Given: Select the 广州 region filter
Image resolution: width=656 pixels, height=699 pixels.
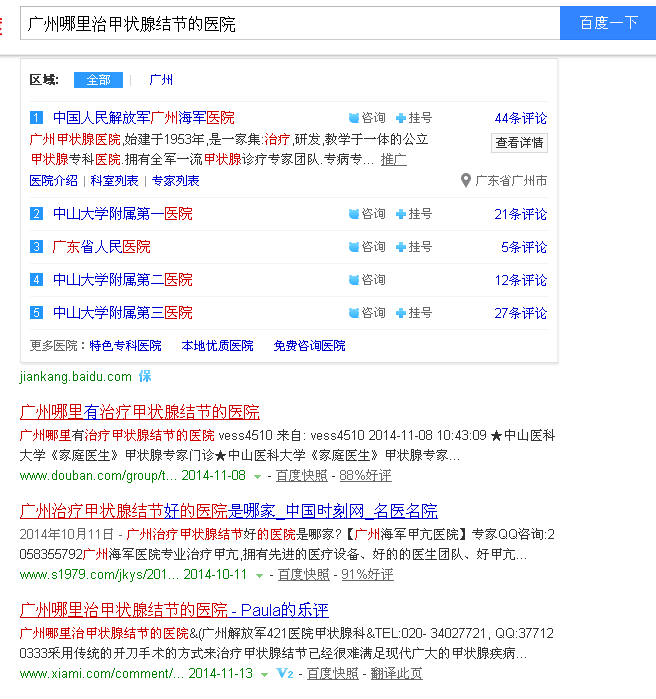Looking at the screenshot, I should [161, 80].
